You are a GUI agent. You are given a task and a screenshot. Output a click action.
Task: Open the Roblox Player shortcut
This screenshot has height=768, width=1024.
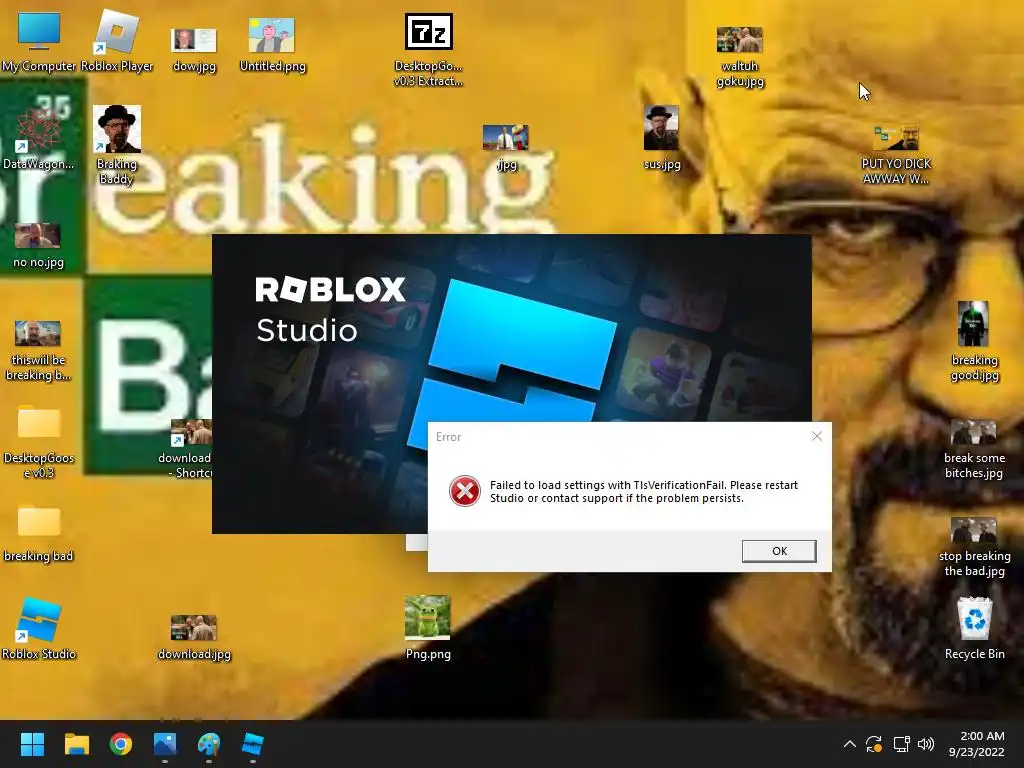pyautogui.click(x=117, y=41)
